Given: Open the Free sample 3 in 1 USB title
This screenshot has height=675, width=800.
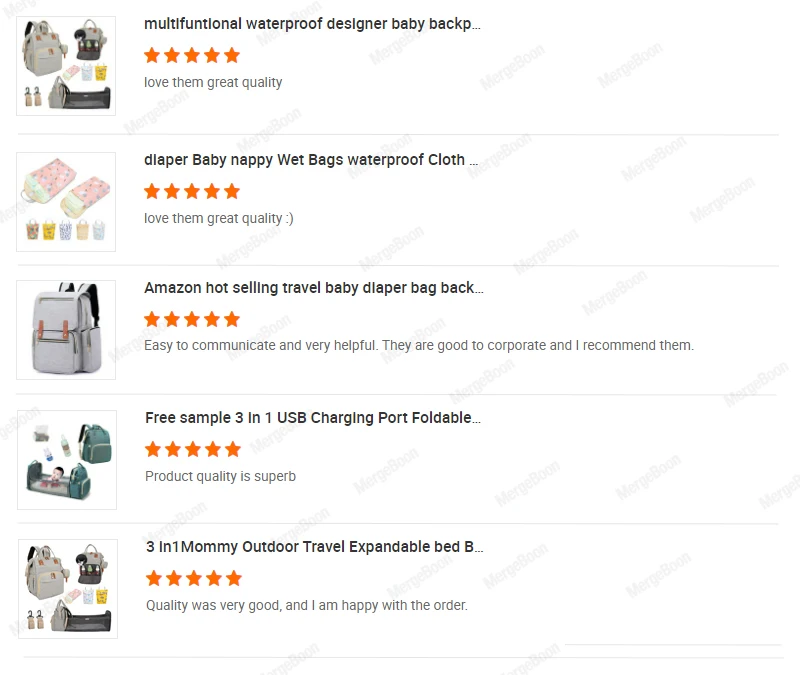Looking at the screenshot, I should coord(313,418).
